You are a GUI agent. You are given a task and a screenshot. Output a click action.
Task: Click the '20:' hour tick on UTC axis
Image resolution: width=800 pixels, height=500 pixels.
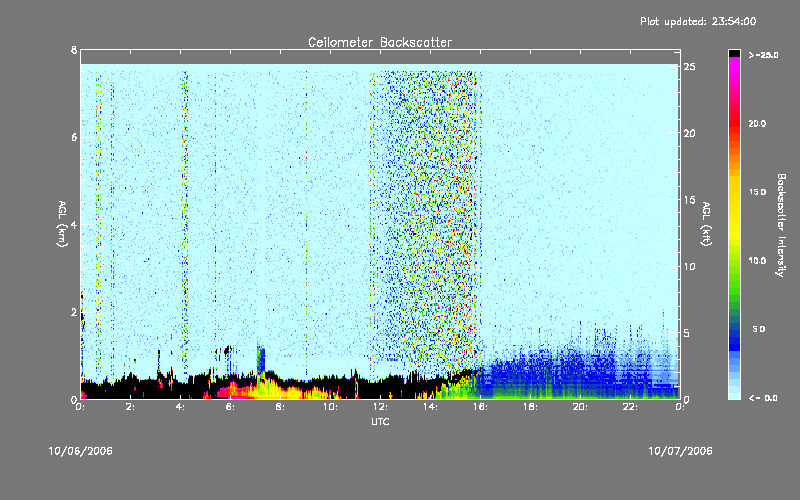[x=580, y=407]
